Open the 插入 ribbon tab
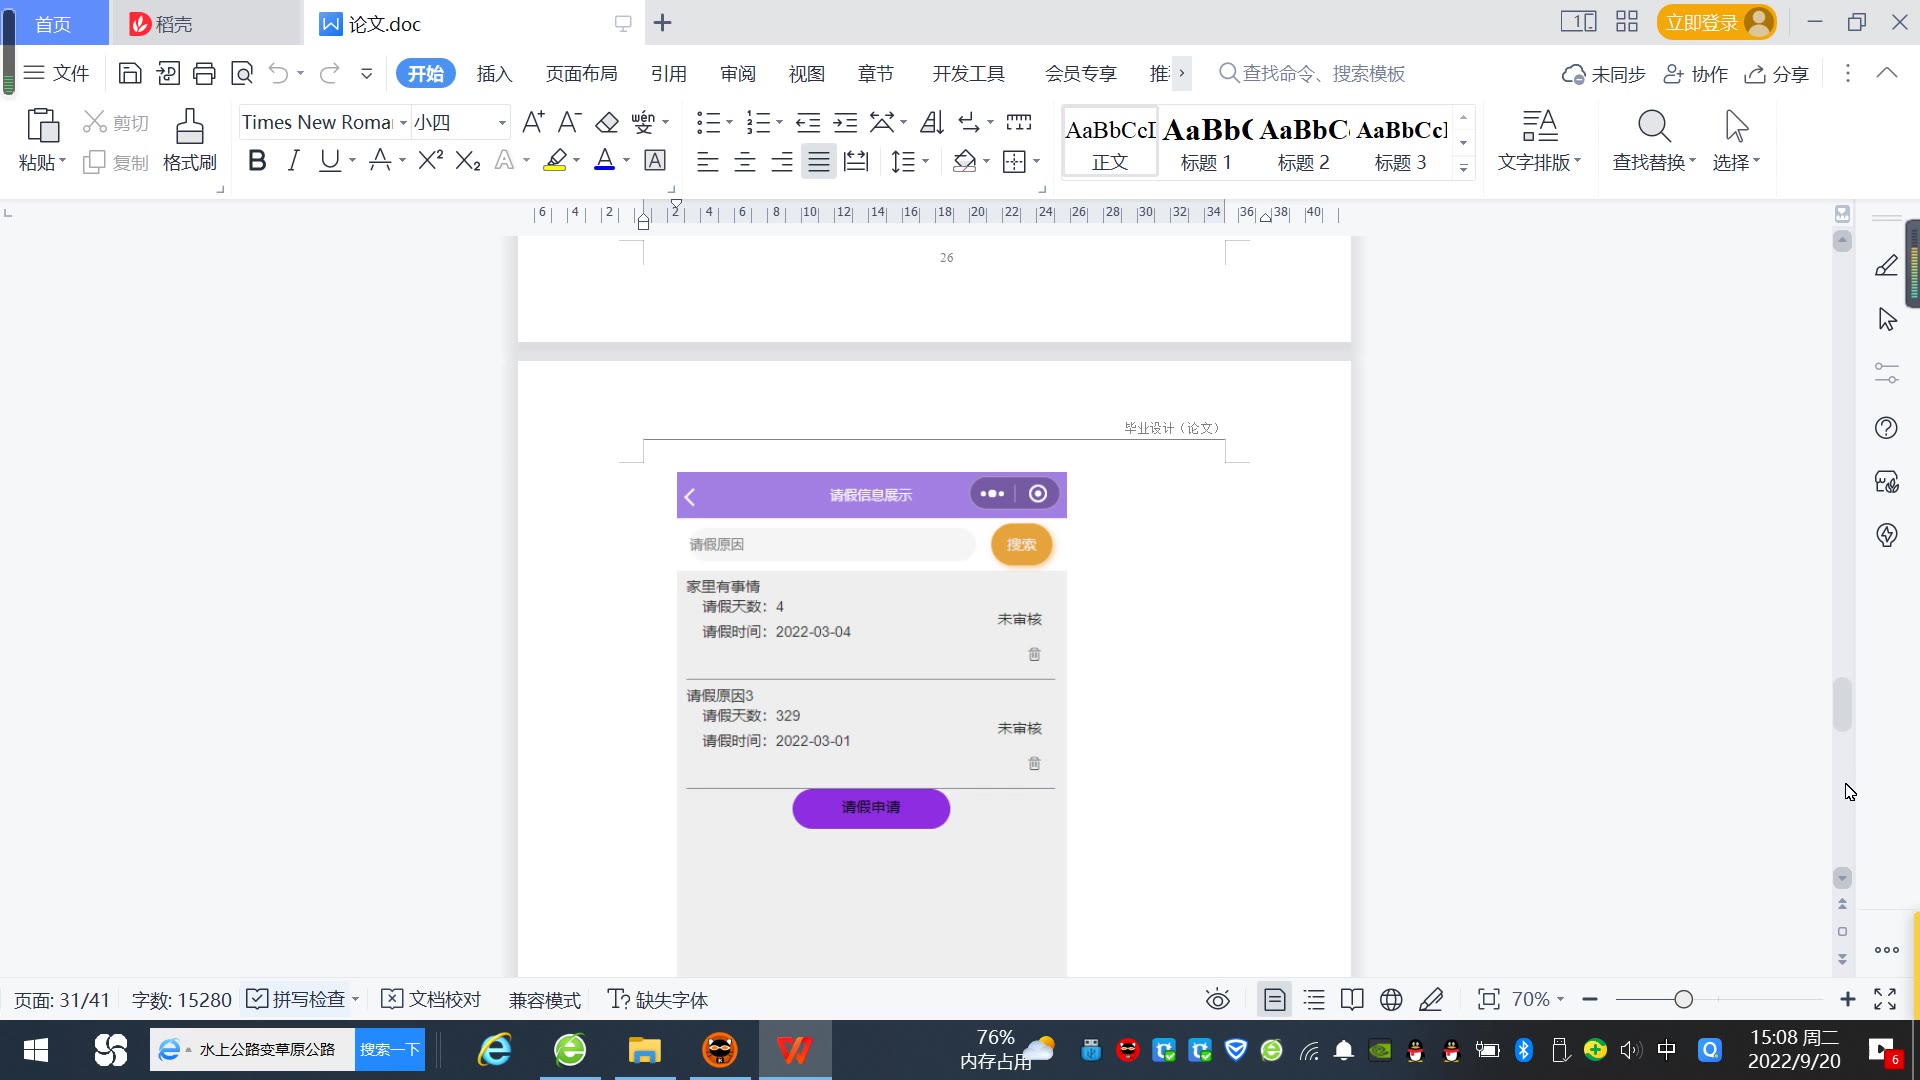Screen dimensions: 1920x1080 coord(494,73)
